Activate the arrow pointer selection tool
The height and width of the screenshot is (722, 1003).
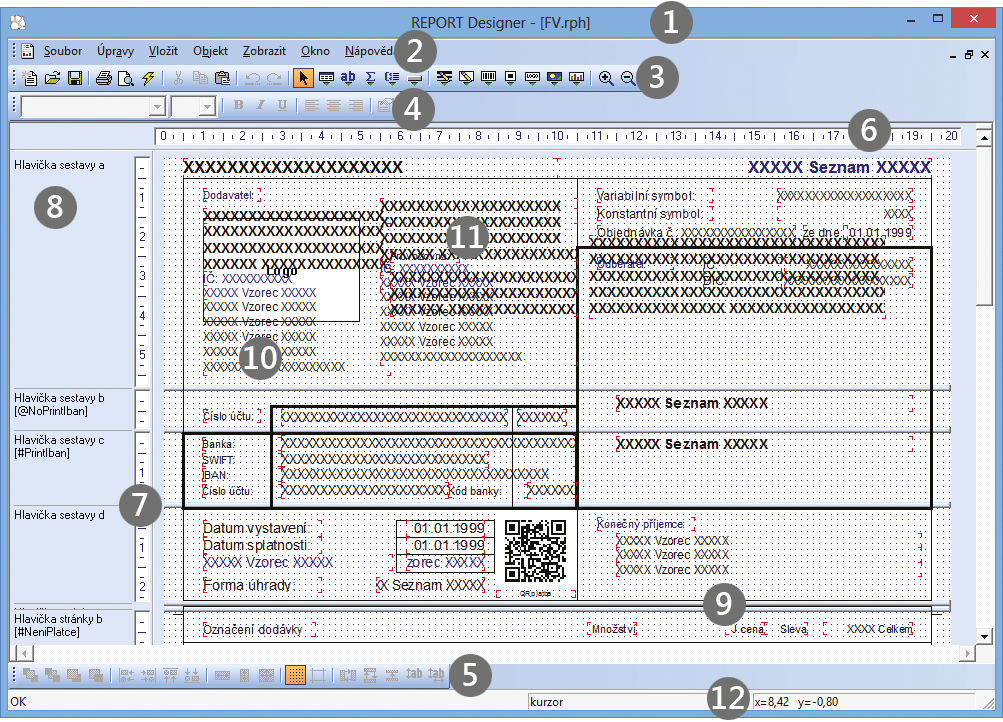[x=303, y=78]
